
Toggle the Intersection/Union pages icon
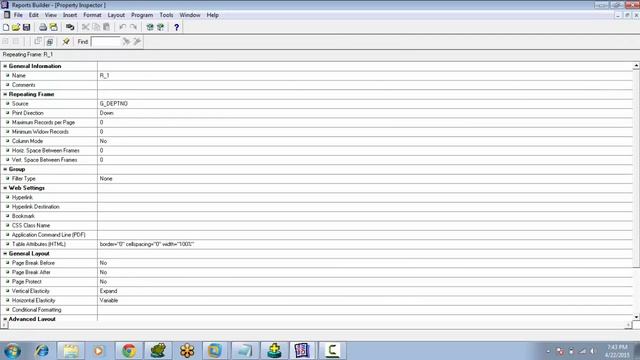coord(38,41)
